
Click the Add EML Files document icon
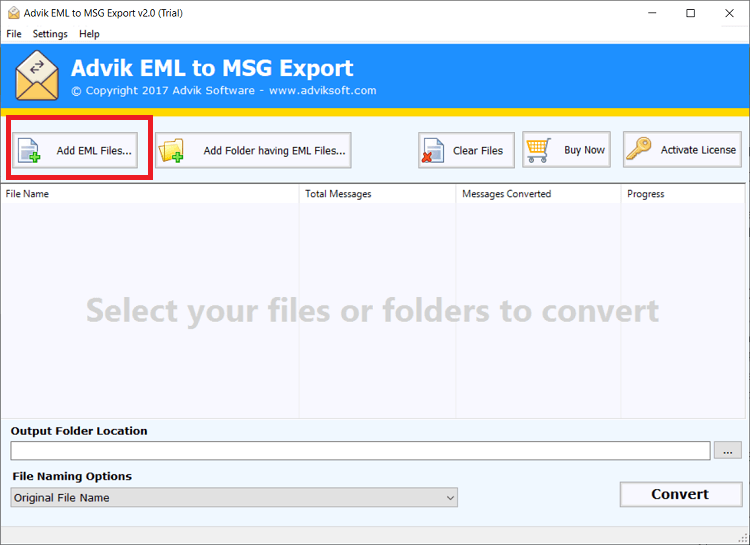(29, 150)
